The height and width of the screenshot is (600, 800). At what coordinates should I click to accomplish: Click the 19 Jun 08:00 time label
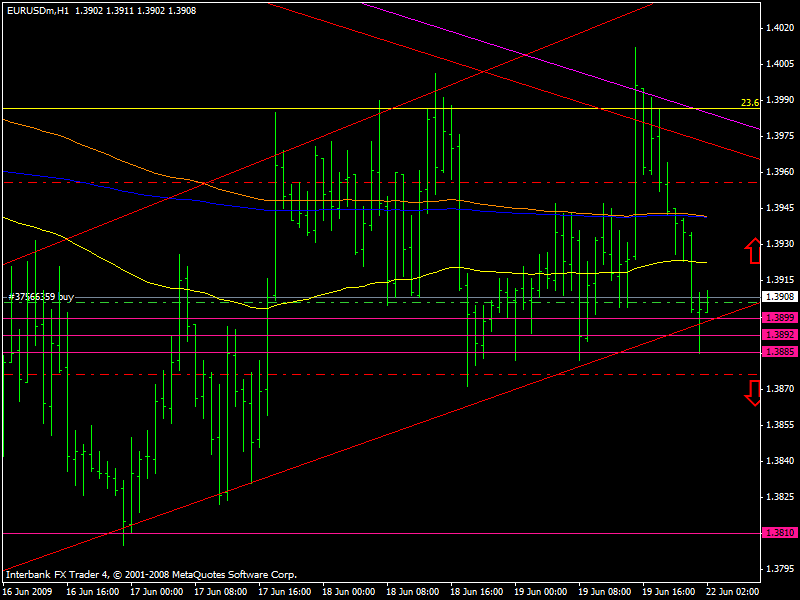click(x=607, y=591)
